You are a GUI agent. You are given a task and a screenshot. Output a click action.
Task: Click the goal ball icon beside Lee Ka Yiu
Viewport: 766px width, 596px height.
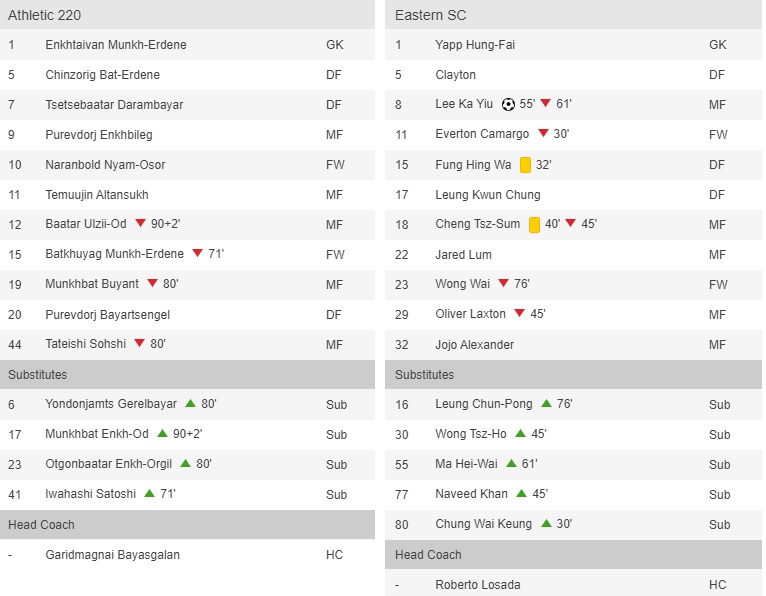pyautogui.click(x=508, y=105)
